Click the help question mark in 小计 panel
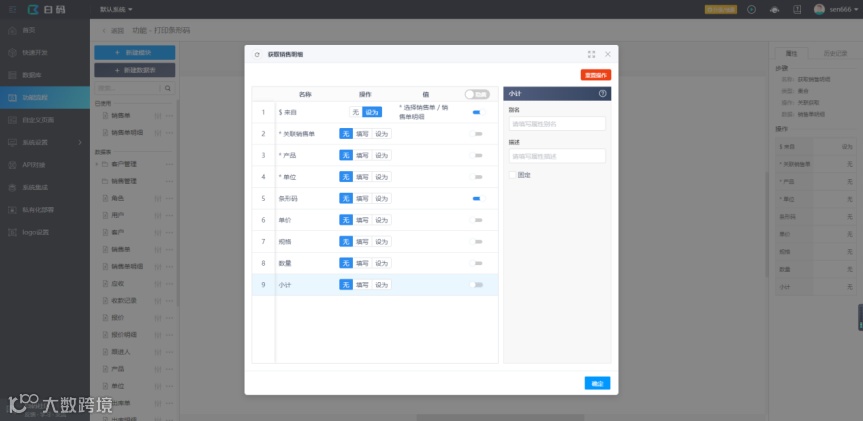The width and height of the screenshot is (863, 421). tap(603, 94)
